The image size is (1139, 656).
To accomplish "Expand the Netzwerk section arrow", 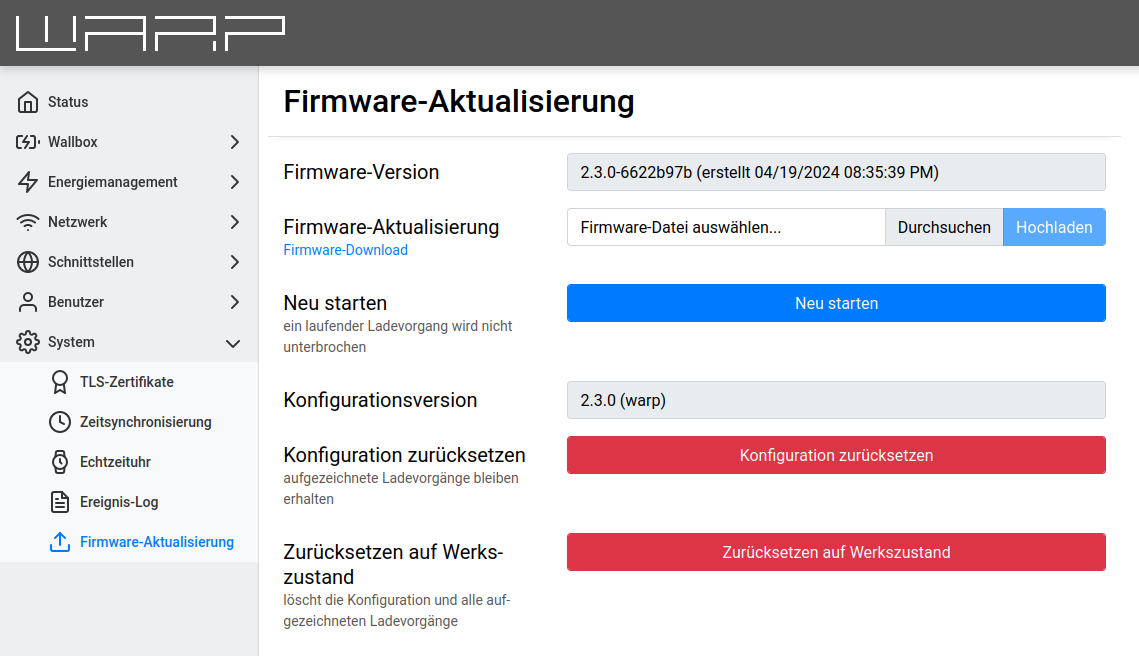I will point(234,222).
